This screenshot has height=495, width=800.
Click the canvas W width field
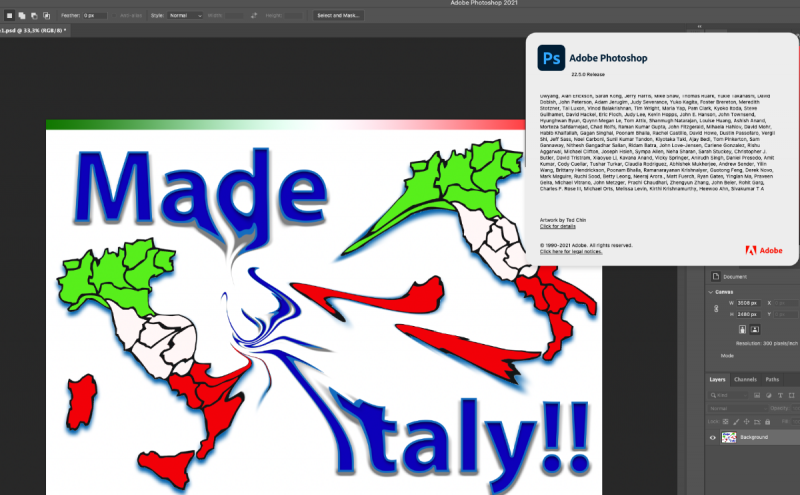click(748, 303)
